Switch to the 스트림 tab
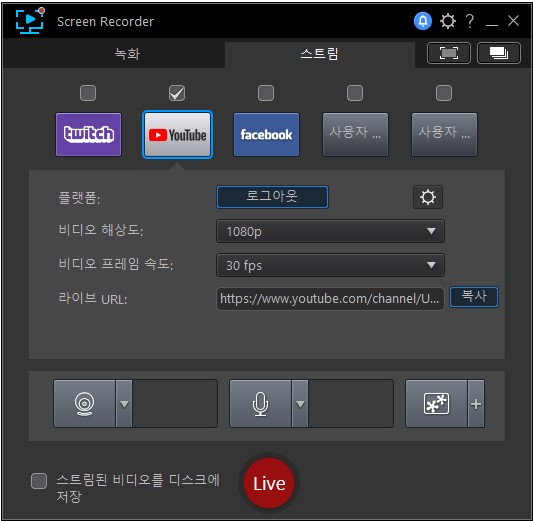The width and height of the screenshot is (533, 521). pos(320,54)
